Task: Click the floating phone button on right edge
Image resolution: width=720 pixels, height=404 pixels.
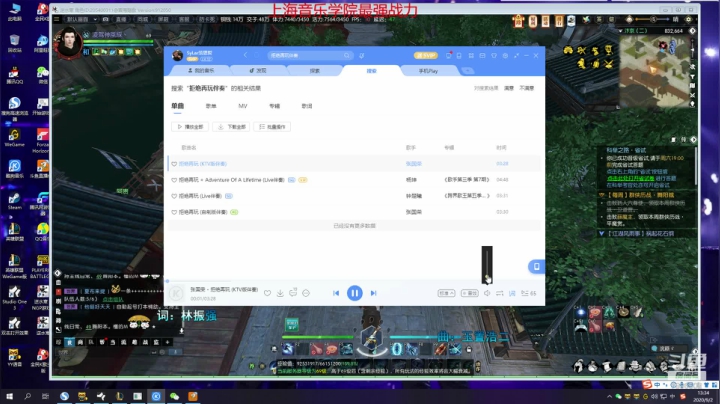Action: [x=536, y=266]
